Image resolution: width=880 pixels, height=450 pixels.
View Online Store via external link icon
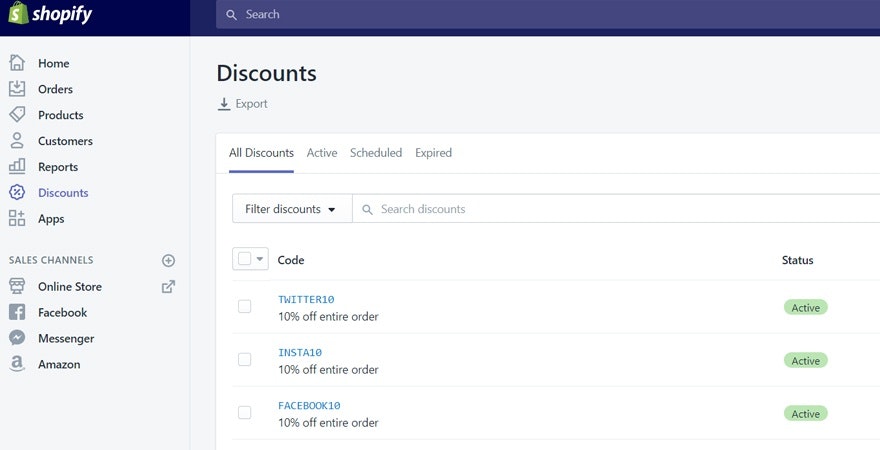(x=168, y=287)
